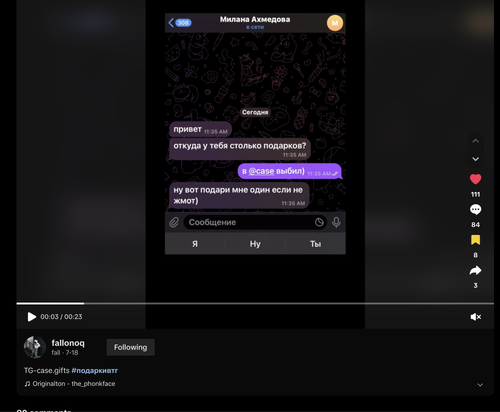
Task: Tap the clock scheduling icon in input
Action: pos(319,222)
